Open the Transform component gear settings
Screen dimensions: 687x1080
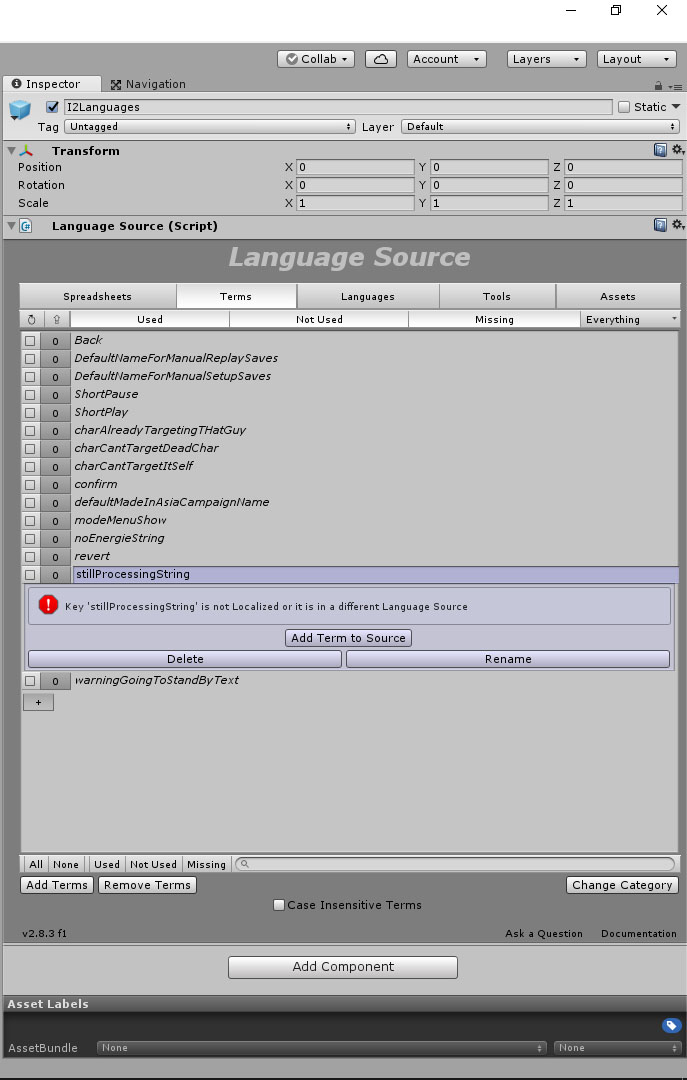pos(677,150)
